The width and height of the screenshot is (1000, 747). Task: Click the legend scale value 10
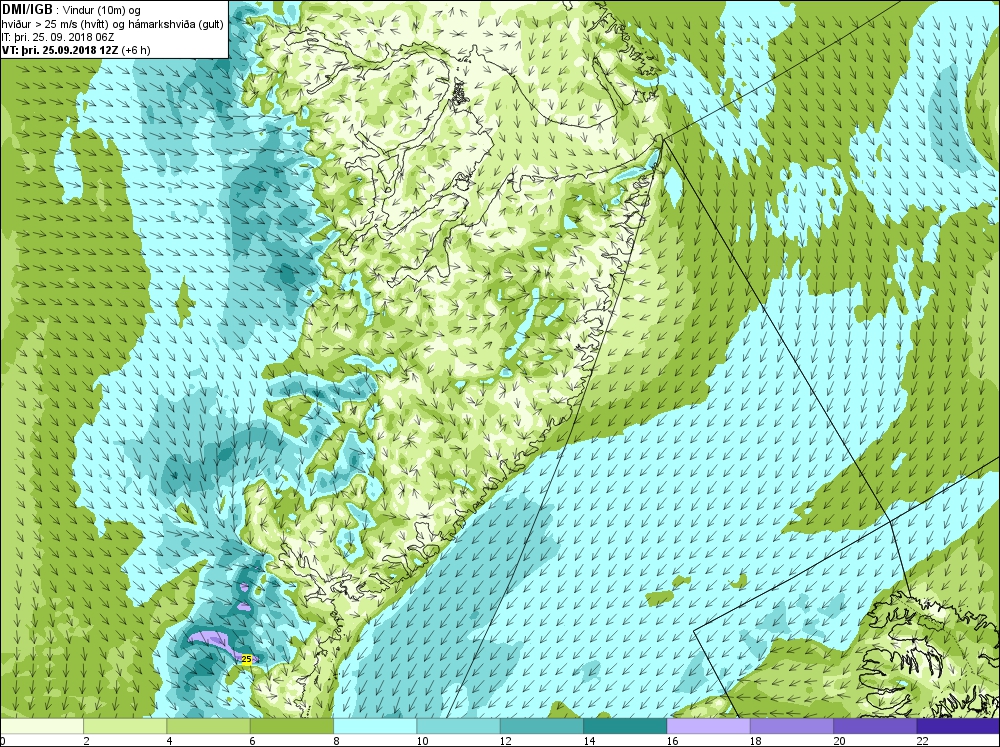pos(422,741)
